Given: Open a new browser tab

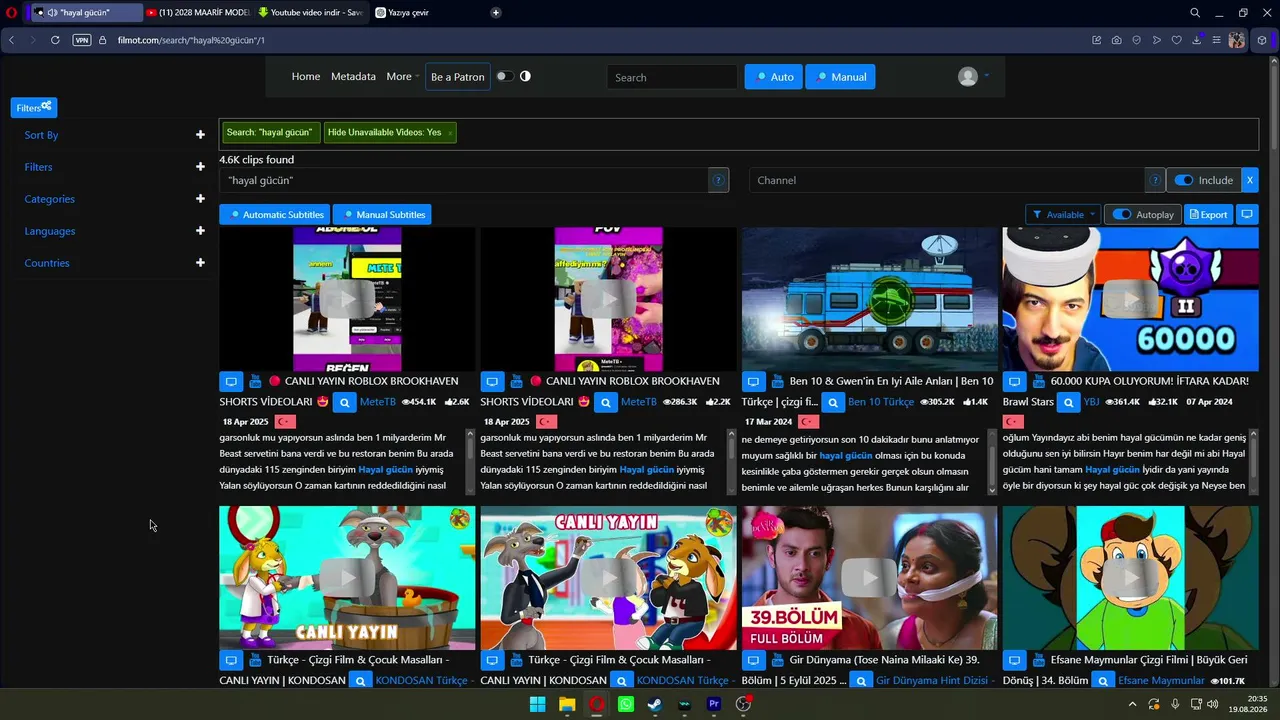Looking at the screenshot, I should pos(495,12).
